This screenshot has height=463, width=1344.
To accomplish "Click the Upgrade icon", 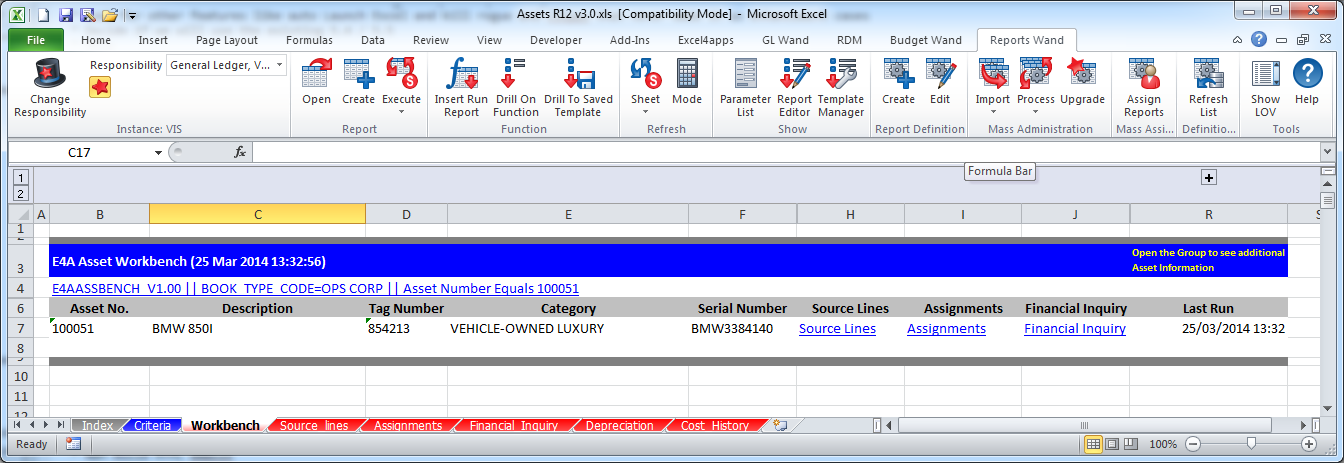I will pos(1082,74).
